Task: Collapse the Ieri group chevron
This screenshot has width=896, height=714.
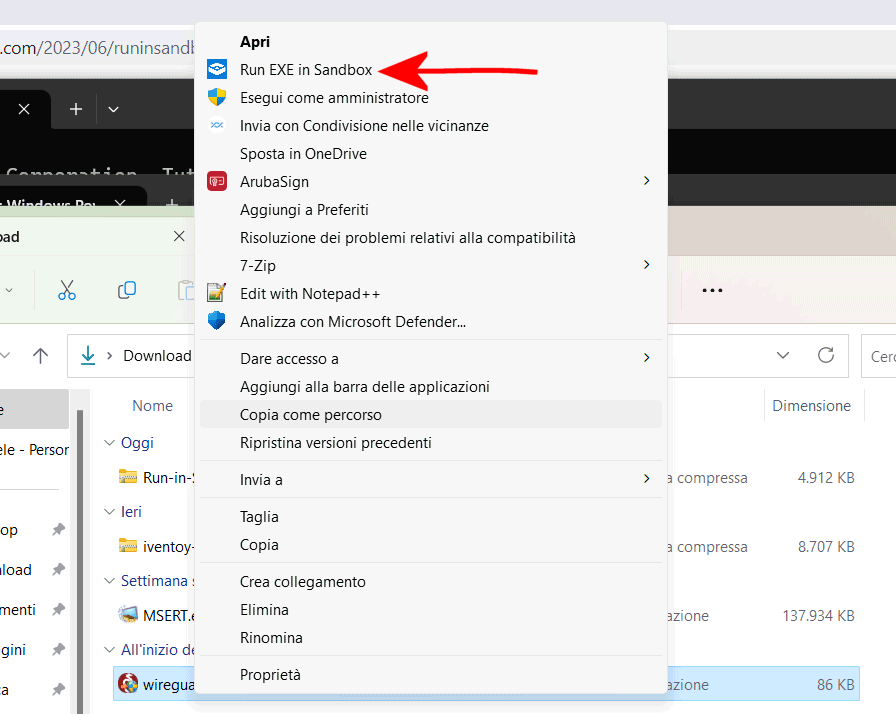Action: (109, 512)
